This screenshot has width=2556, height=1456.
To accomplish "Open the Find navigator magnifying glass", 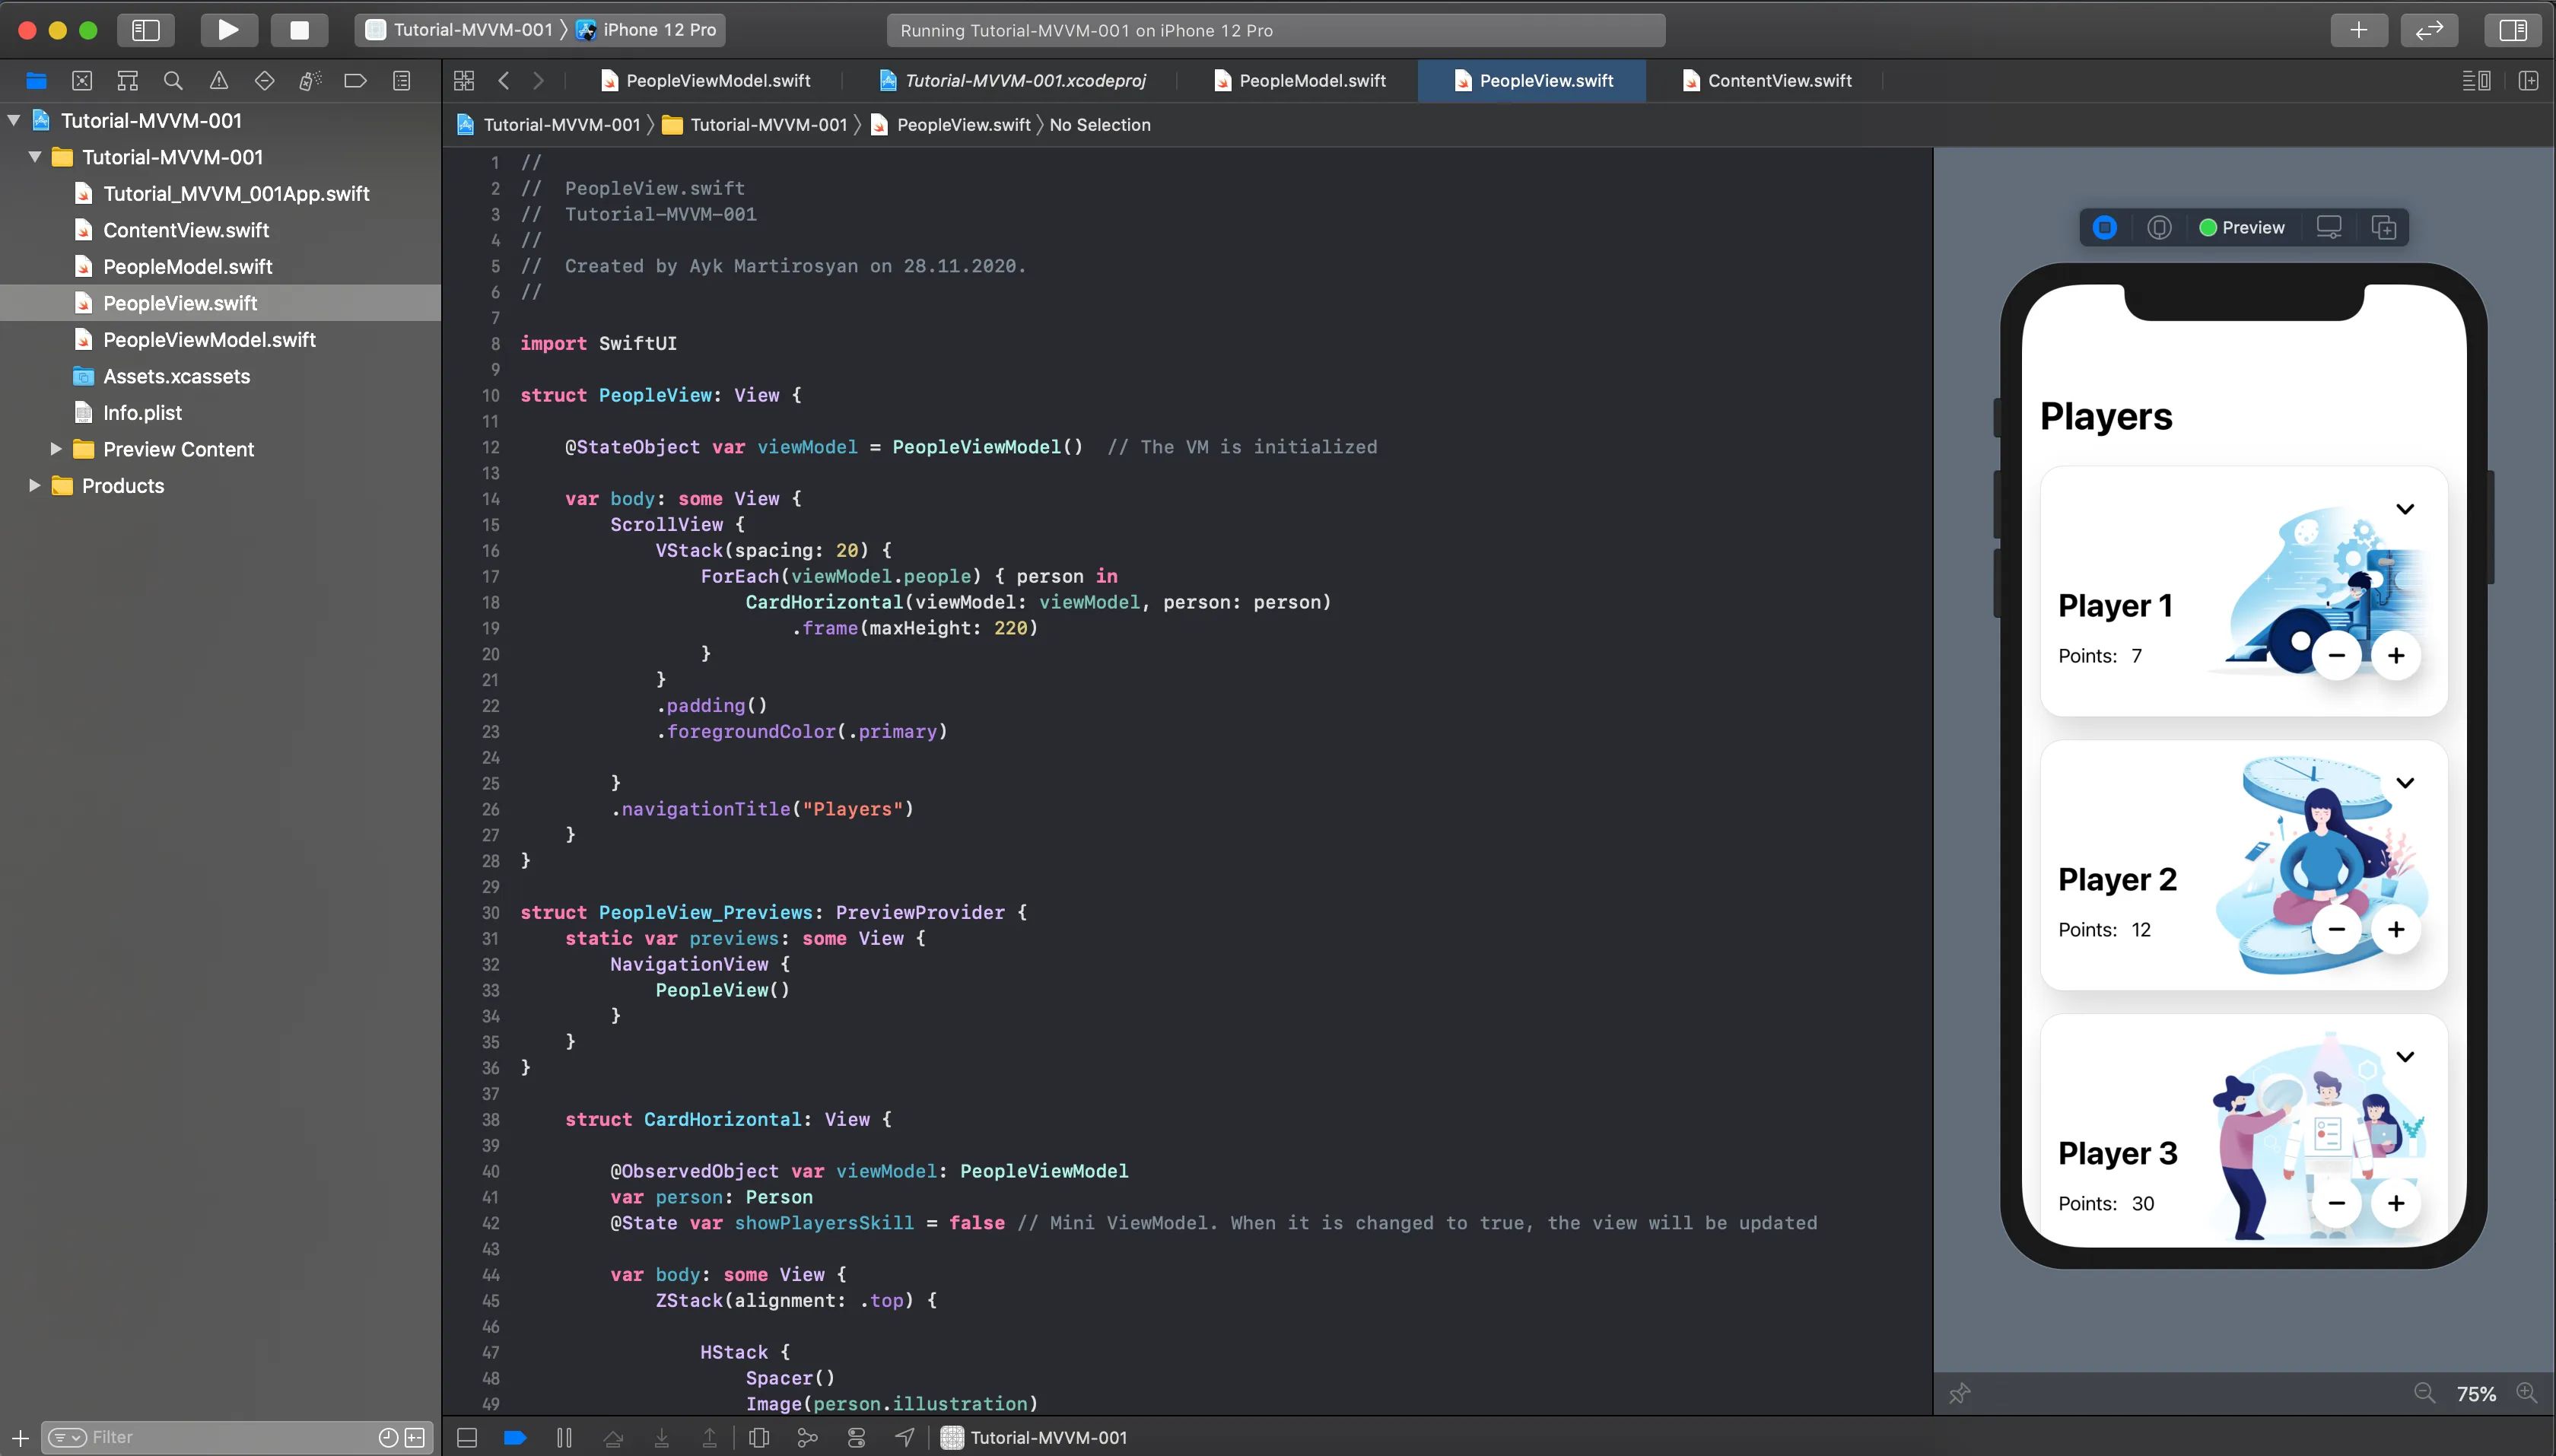I will (x=172, y=80).
